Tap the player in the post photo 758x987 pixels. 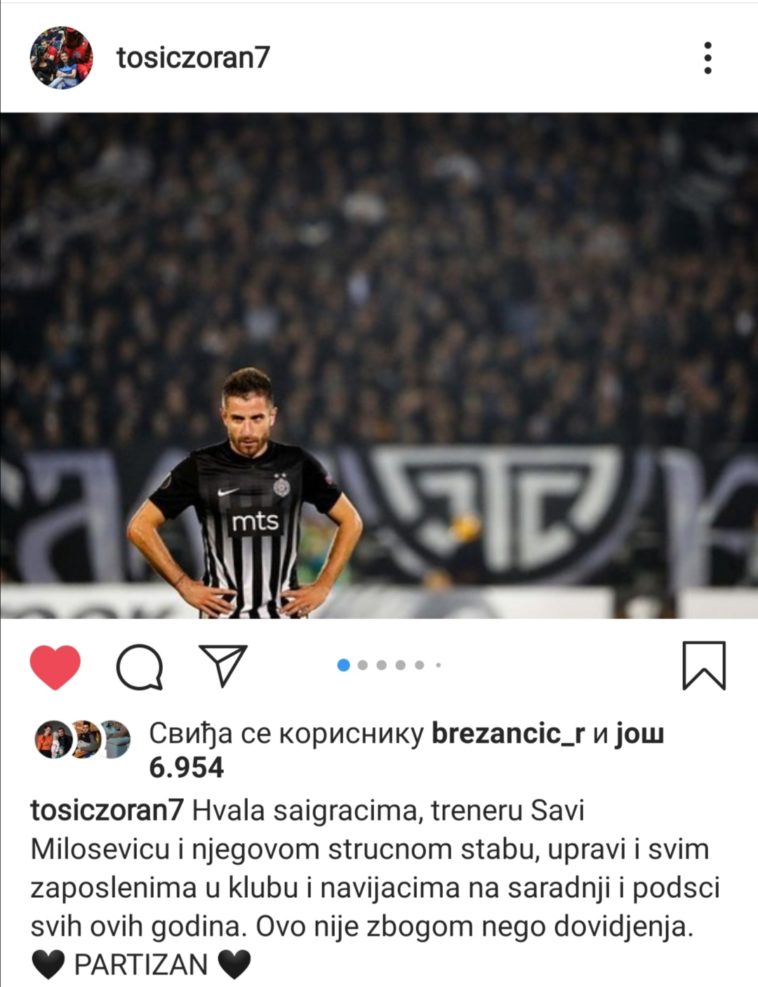pyautogui.click(x=246, y=494)
